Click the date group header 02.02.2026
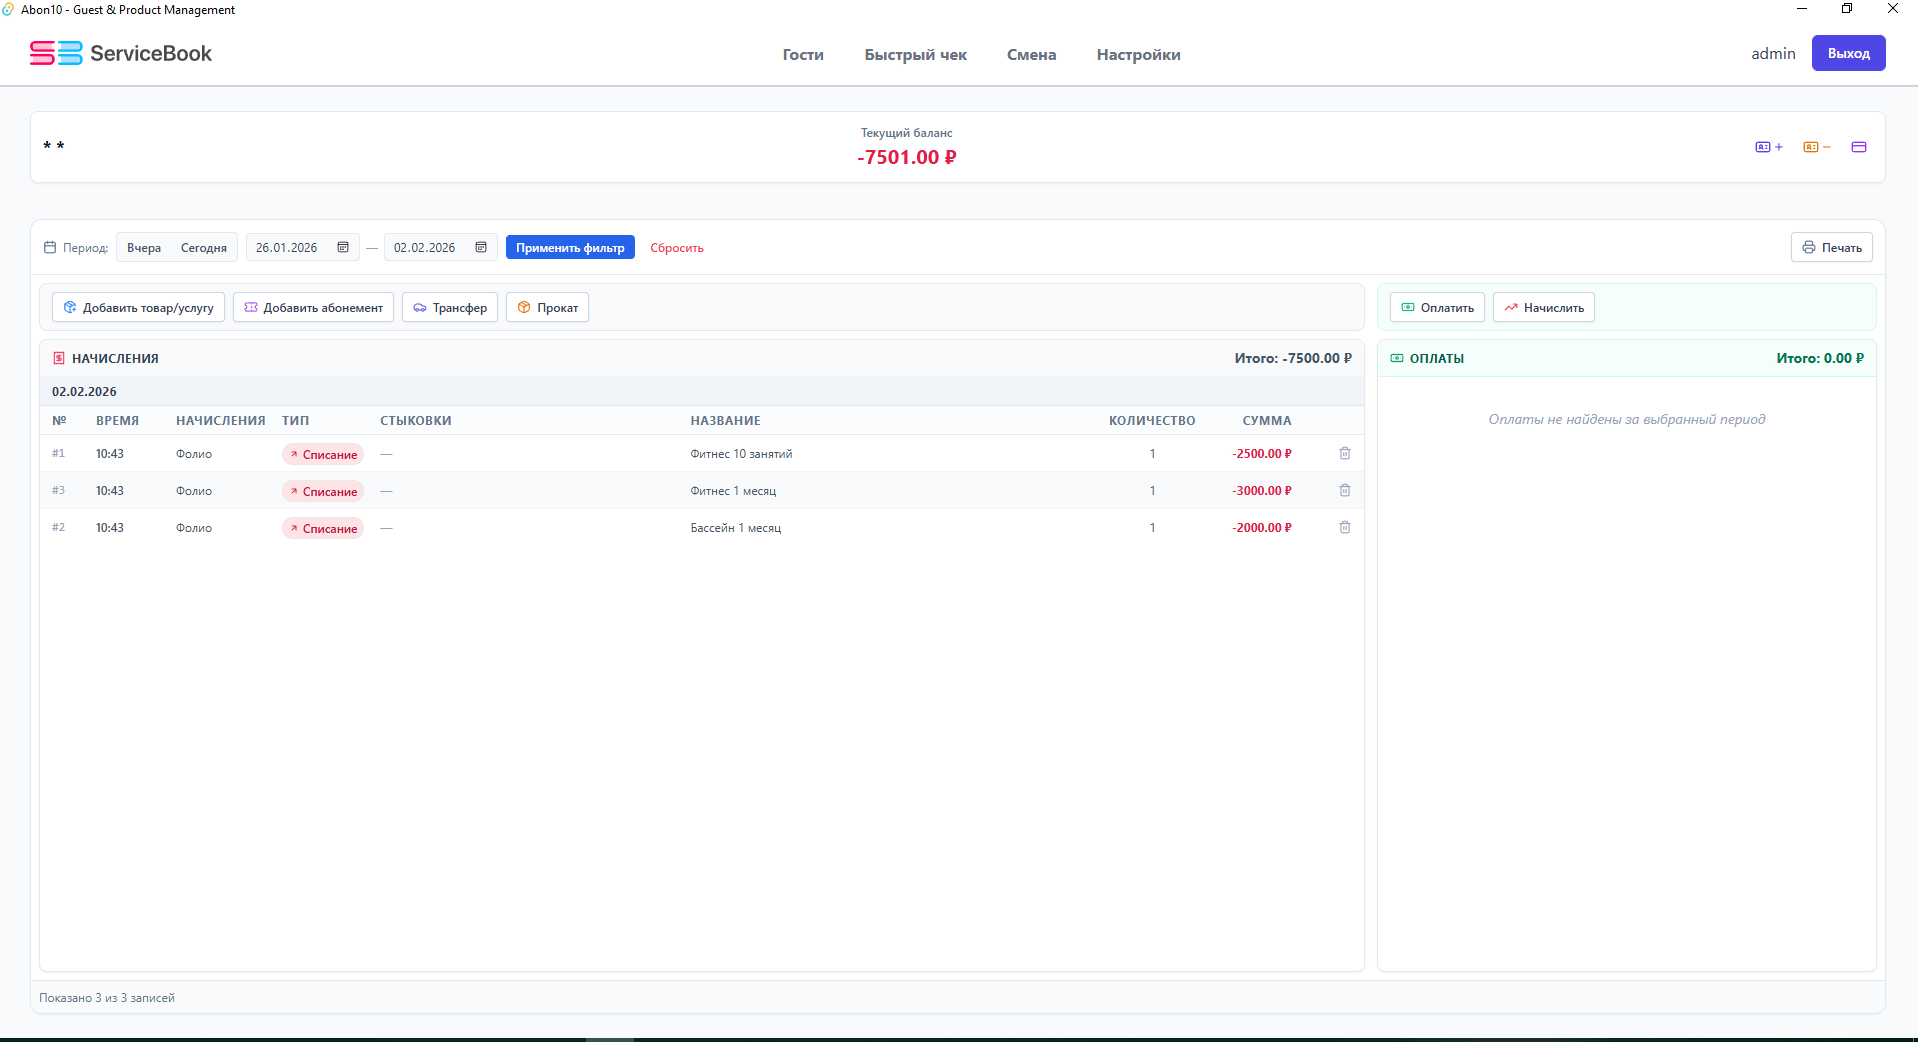1918x1042 pixels. [84, 392]
